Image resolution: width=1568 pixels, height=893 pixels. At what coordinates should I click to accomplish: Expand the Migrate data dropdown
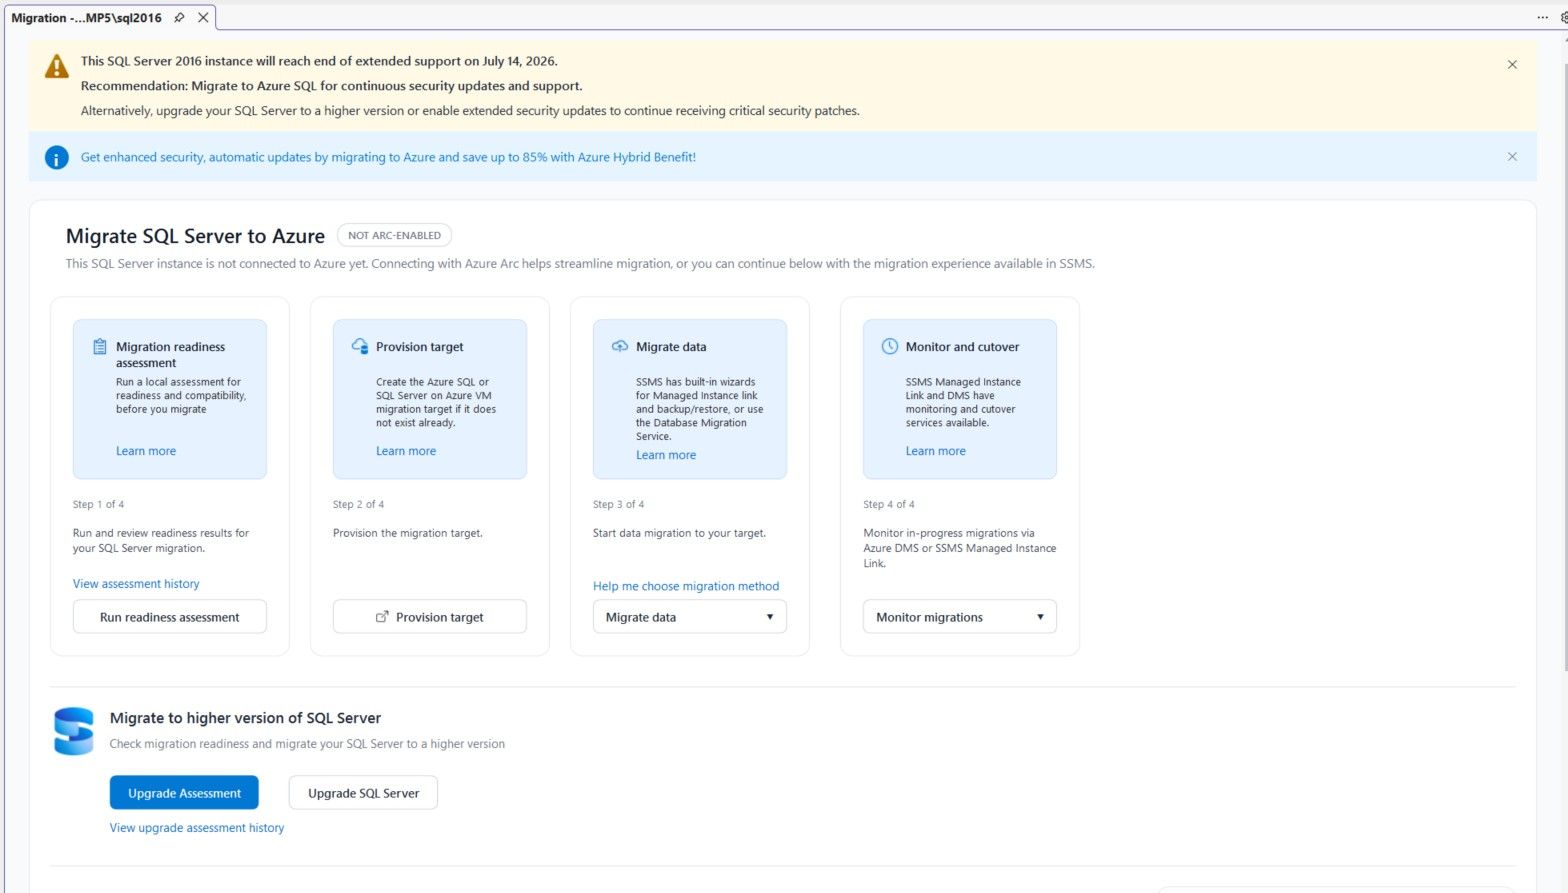tap(690, 617)
